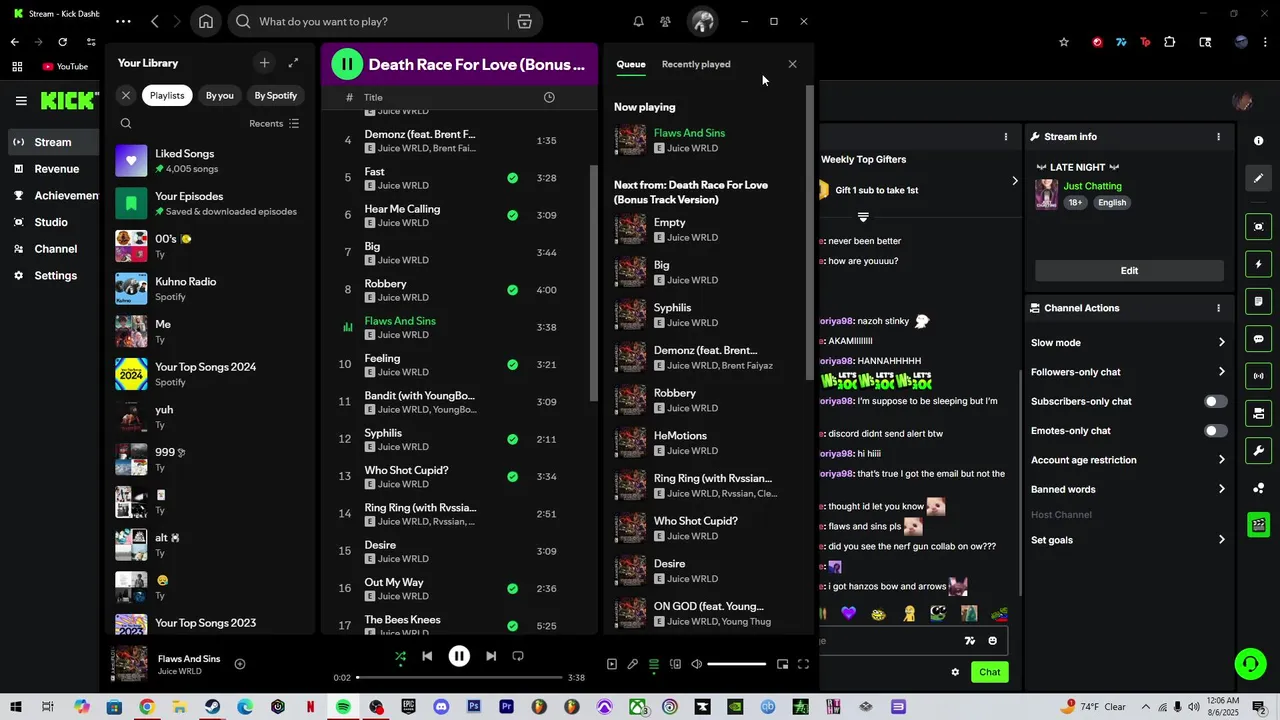Screen dimensions: 1280x720
Task: Expand Weekly Top Gifters arrow
Action: tap(1015, 181)
